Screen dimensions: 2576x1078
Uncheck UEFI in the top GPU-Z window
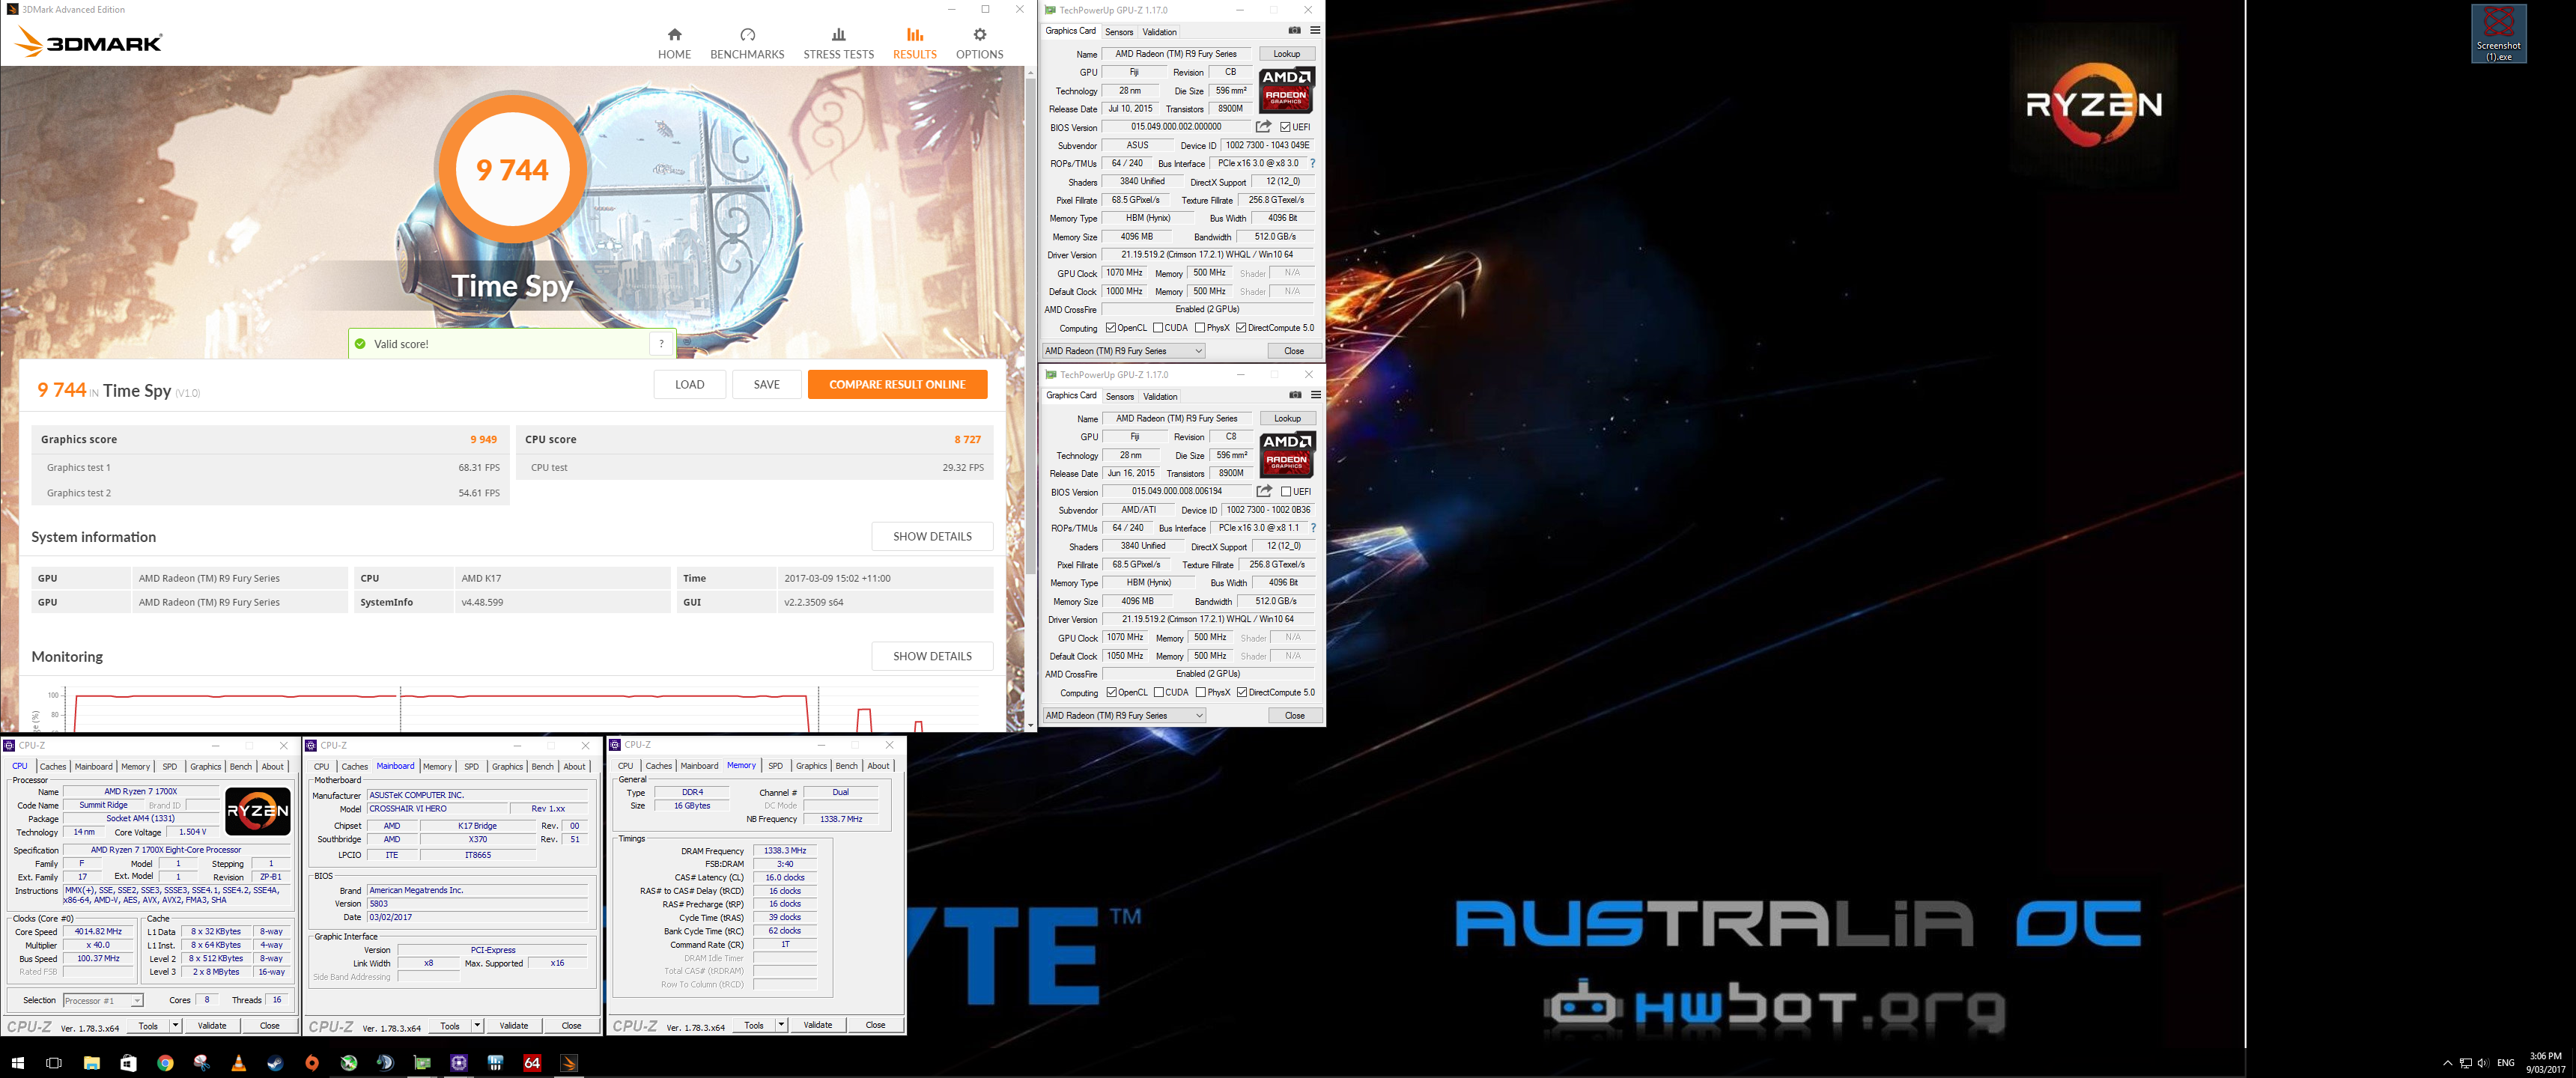[x=1285, y=127]
